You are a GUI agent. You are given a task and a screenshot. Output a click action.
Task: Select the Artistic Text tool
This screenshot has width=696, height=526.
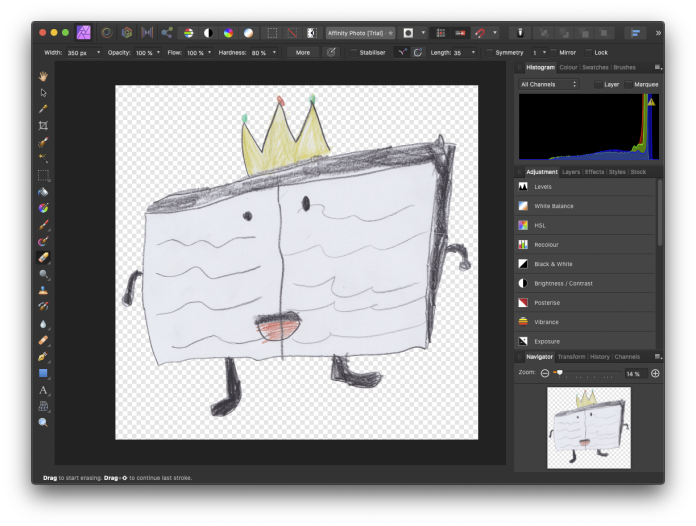tap(43, 390)
